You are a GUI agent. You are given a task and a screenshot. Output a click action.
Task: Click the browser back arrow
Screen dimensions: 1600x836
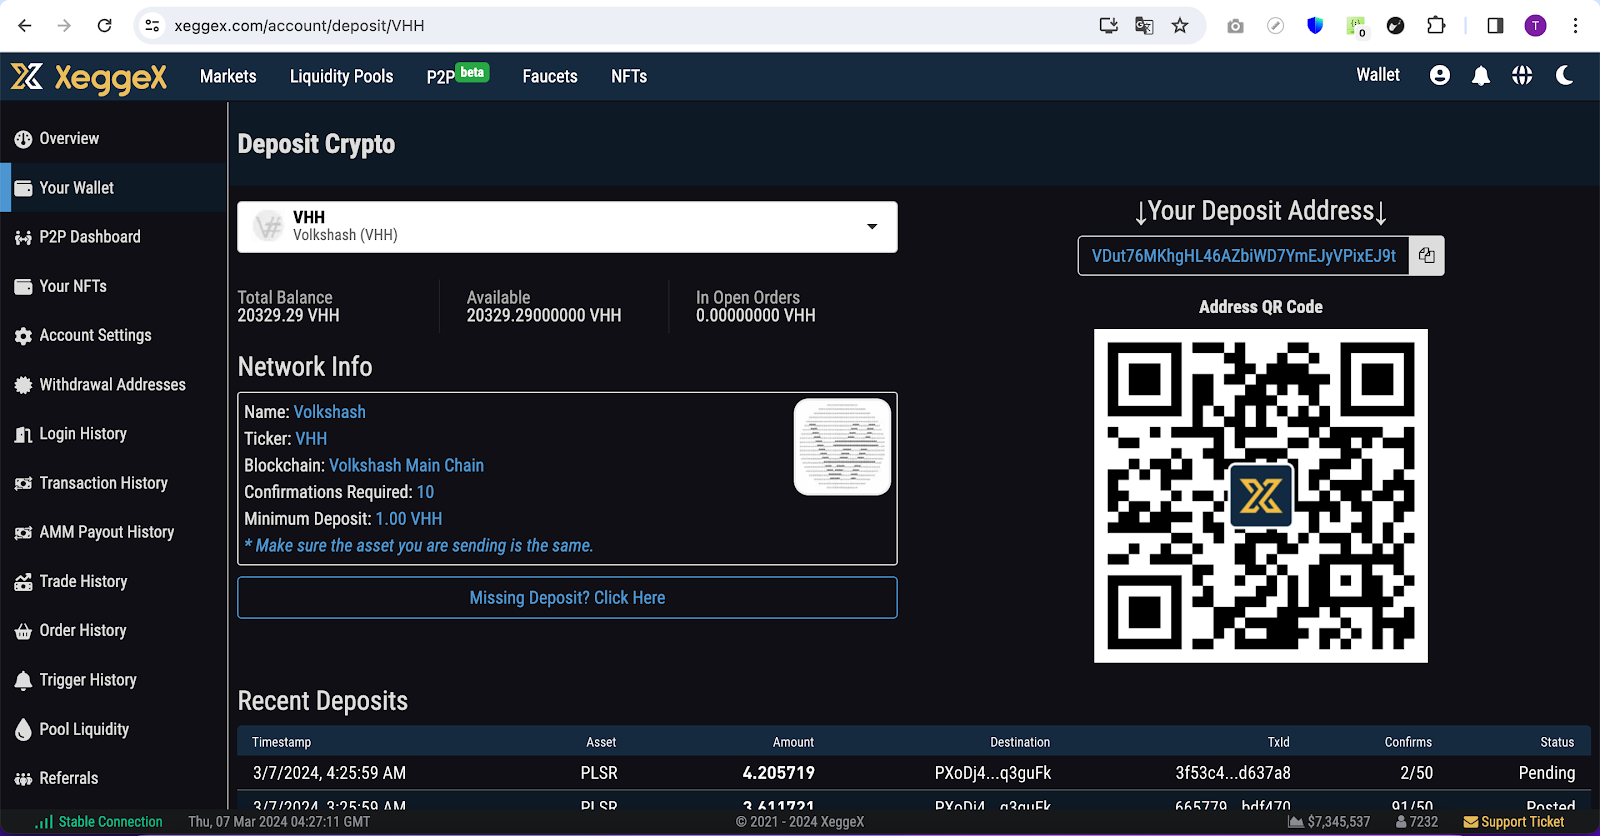coord(25,26)
